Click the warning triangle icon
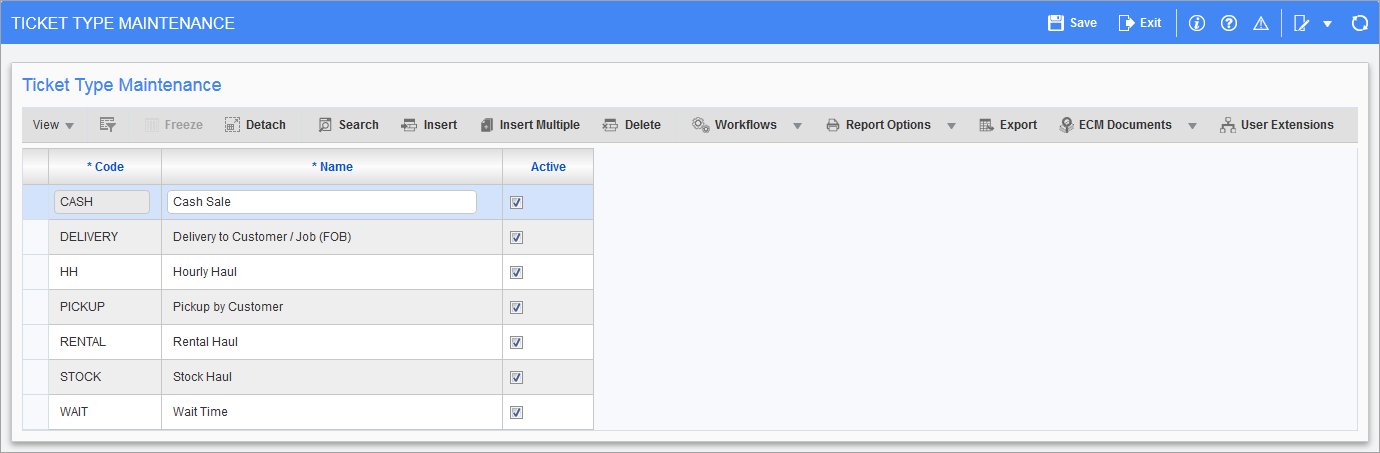1380x453 pixels. point(1260,23)
